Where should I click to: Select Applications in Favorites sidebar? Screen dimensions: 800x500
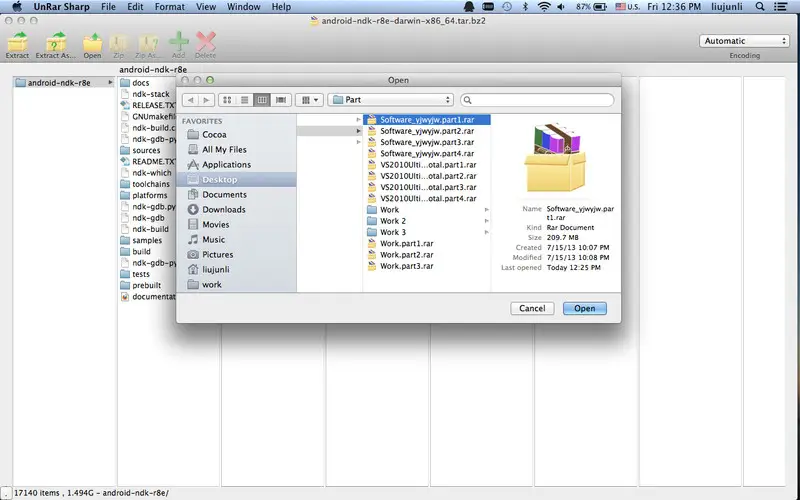227,165
